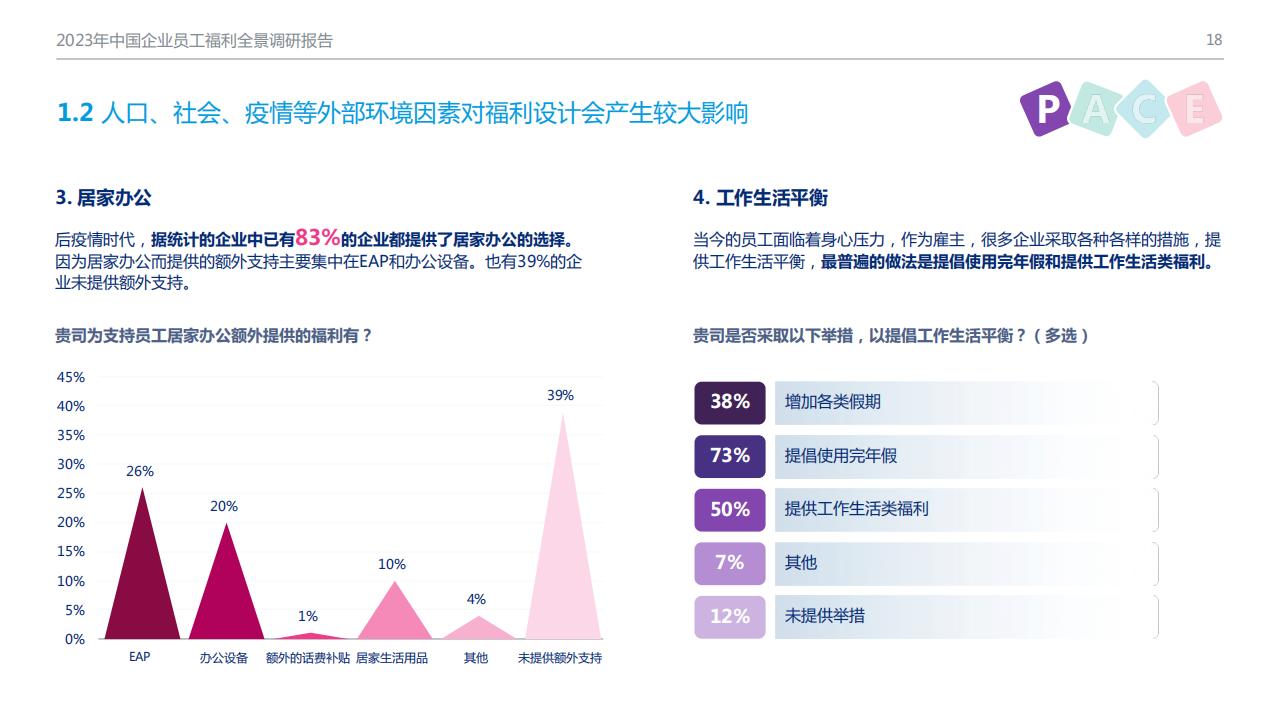Click the highlighted 83% figure in text
This screenshot has width=1280, height=720.
[318, 238]
